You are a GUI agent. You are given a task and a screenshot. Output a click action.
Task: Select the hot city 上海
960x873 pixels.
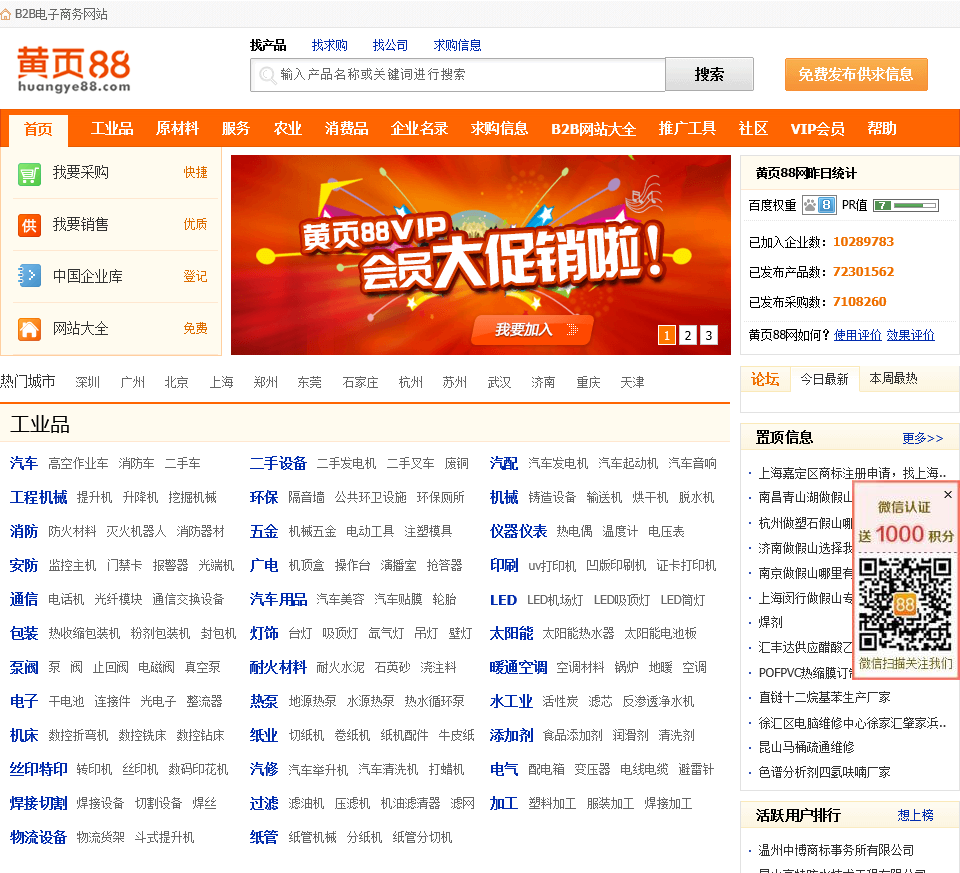click(x=222, y=383)
